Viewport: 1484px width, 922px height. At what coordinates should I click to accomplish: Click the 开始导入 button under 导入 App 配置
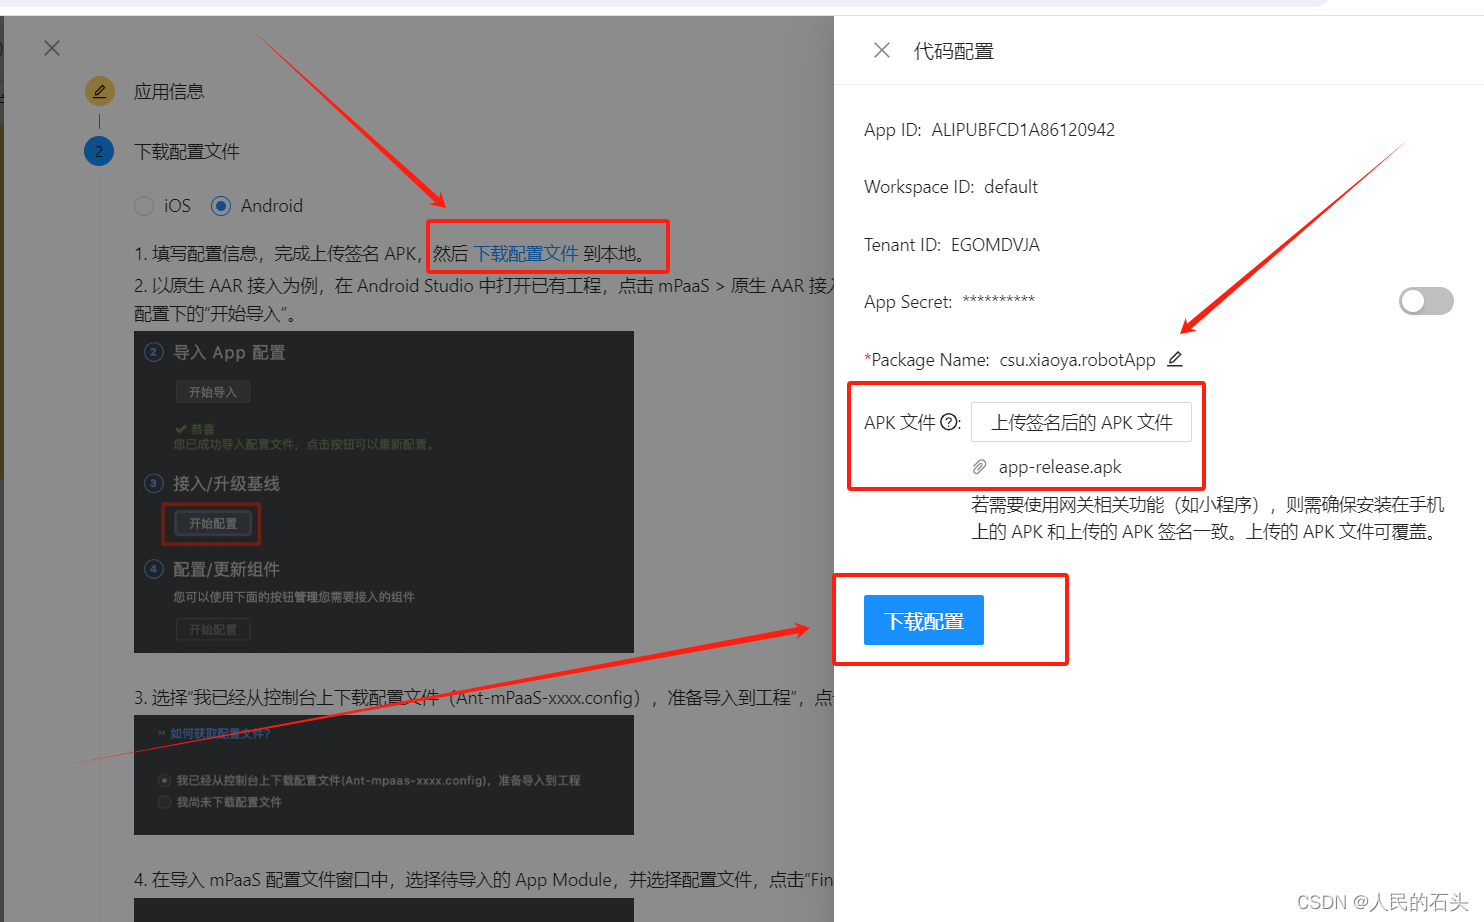(x=212, y=391)
